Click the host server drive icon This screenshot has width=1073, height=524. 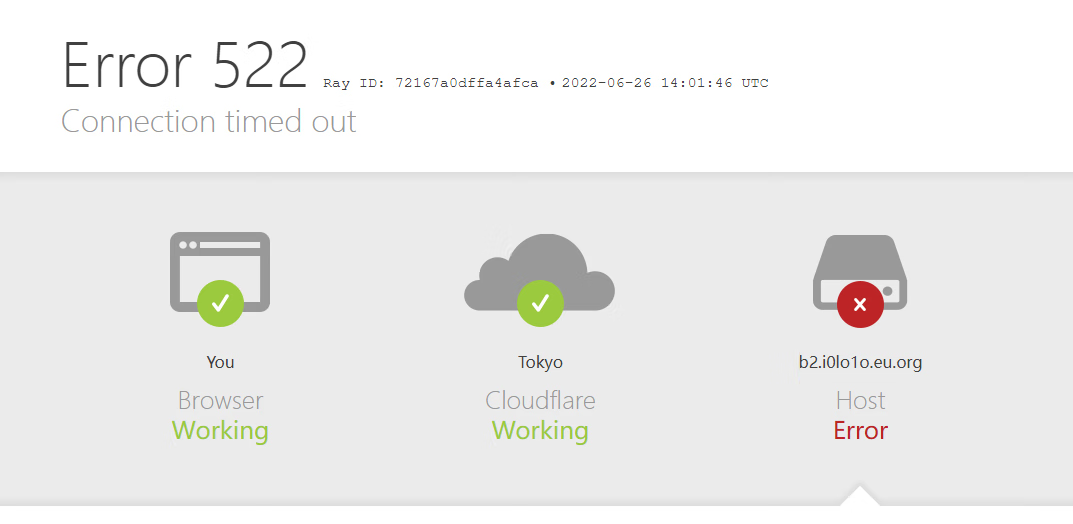pos(860,272)
